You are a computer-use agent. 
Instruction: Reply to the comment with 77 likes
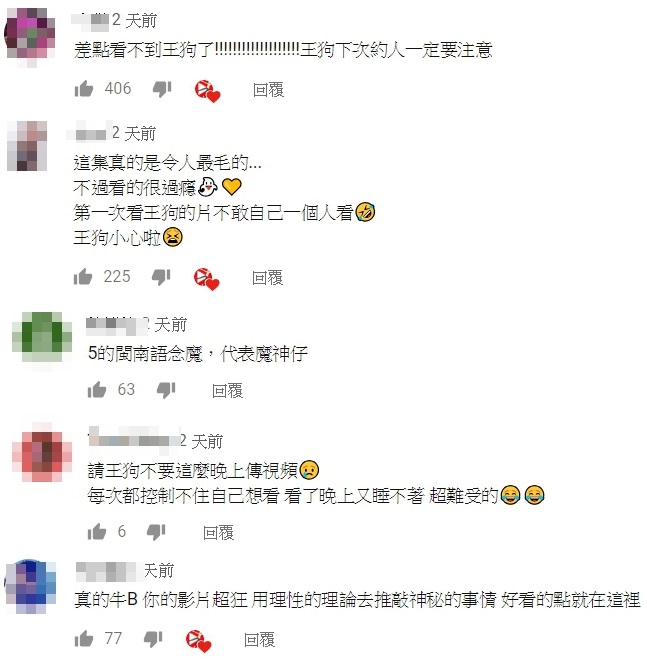point(259,639)
